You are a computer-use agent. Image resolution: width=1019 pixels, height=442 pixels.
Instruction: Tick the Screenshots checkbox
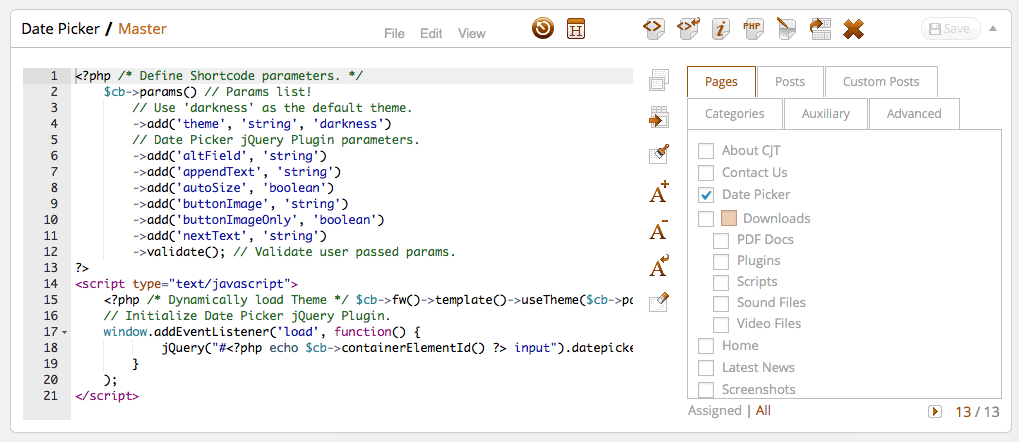(706, 390)
